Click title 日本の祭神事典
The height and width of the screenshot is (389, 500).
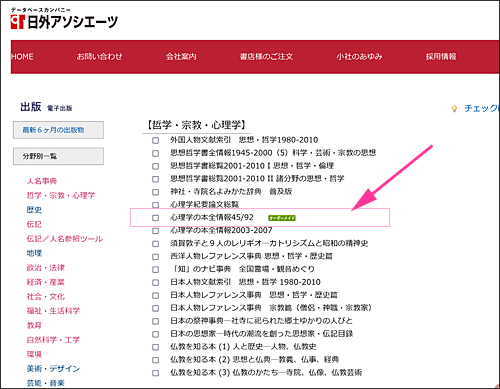[261, 321]
